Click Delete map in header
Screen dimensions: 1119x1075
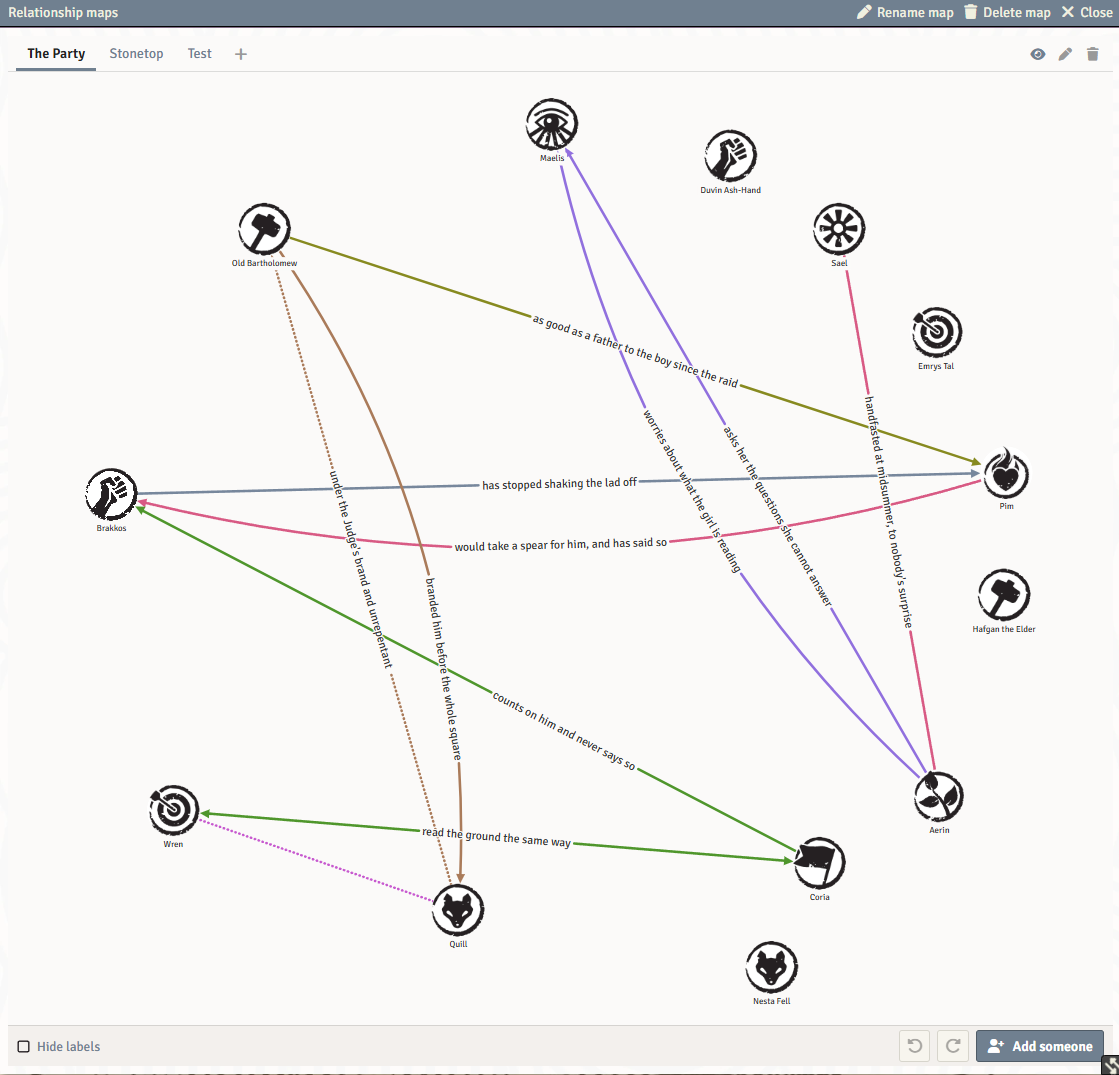pyautogui.click(x=1007, y=12)
